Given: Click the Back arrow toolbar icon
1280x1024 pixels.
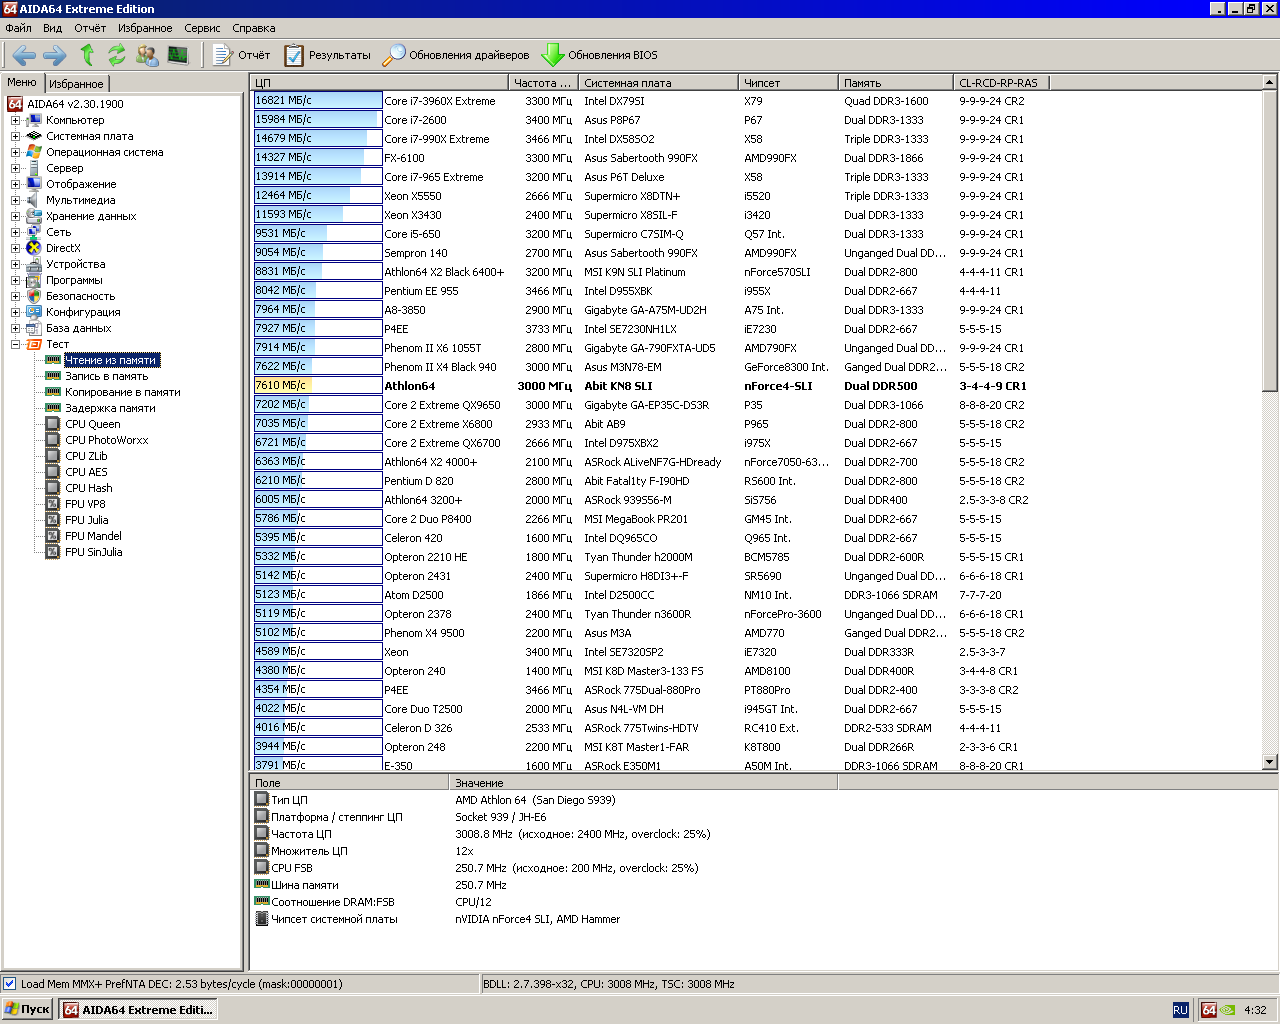Looking at the screenshot, I should pyautogui.click(x=25, y=55).
